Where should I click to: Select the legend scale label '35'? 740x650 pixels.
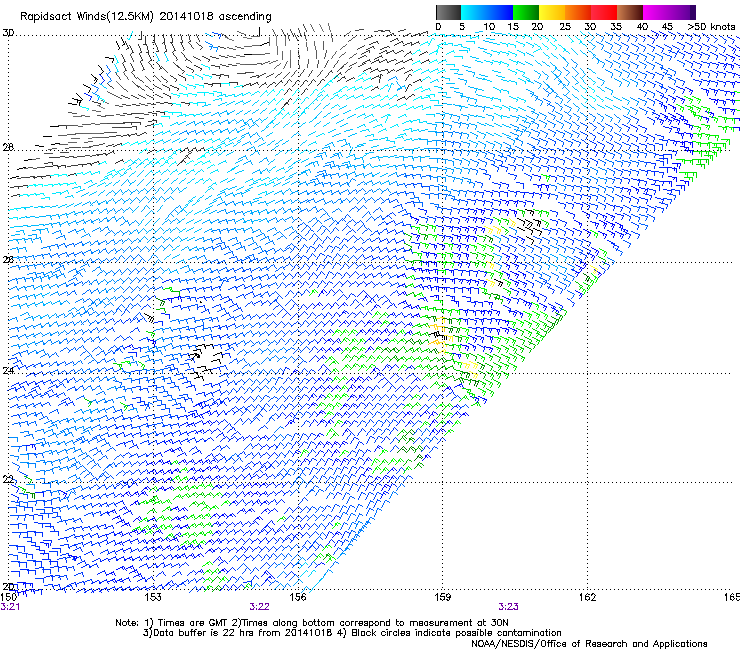(616, 27)
